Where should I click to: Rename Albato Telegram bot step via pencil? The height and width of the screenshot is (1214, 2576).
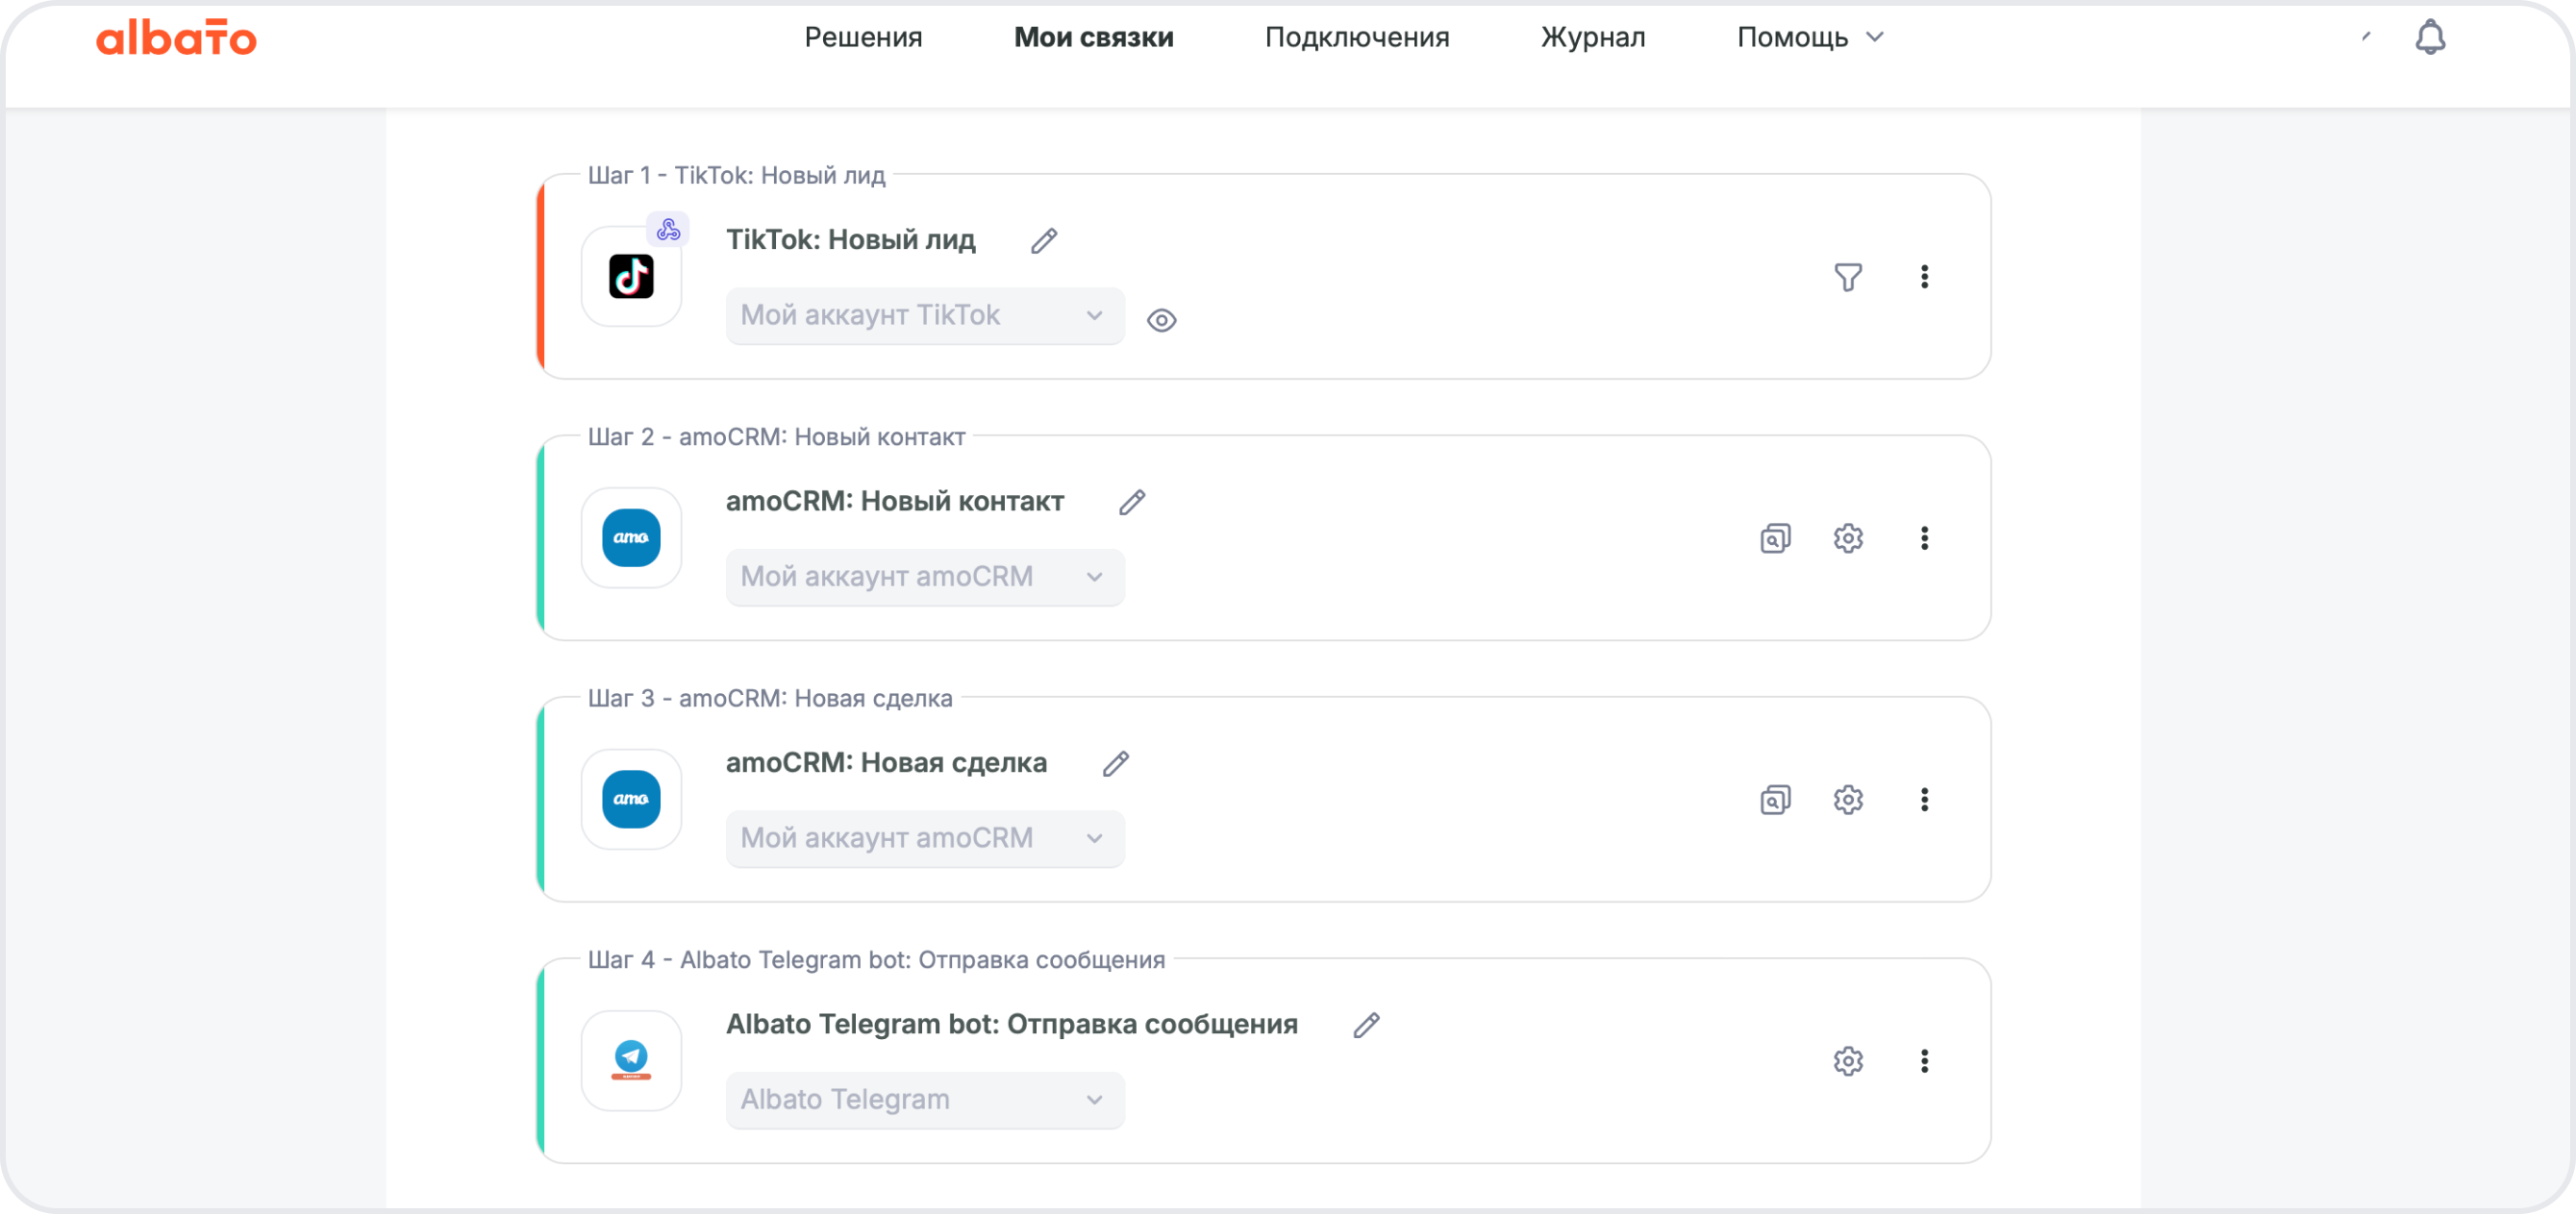(1366, 1025)
